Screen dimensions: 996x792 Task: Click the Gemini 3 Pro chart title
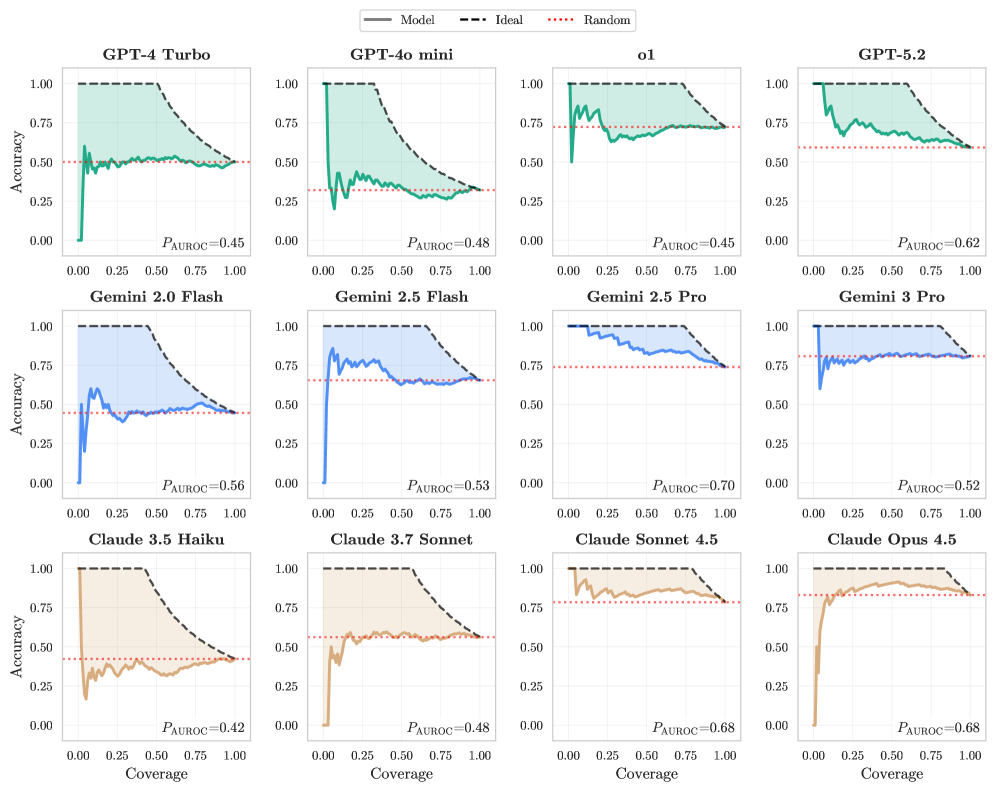(891, 297)
